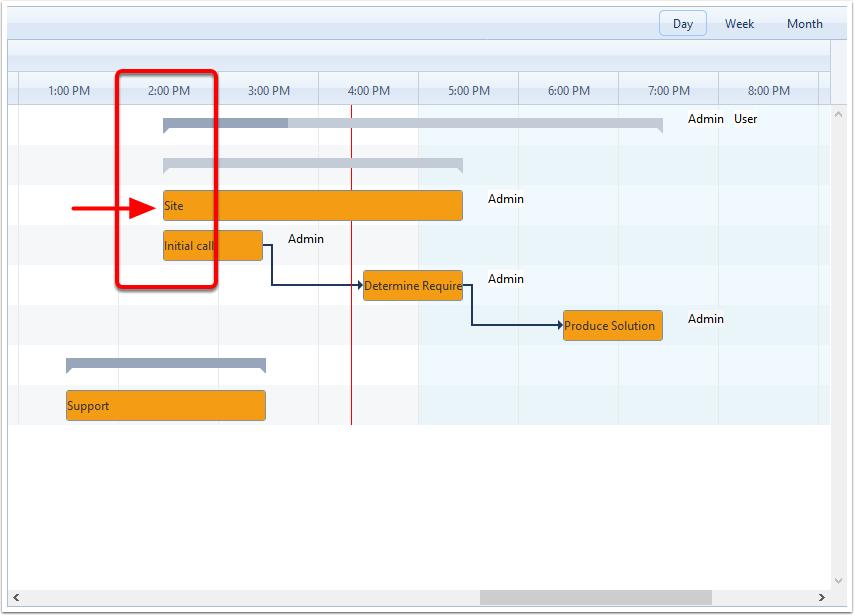The width and height of the screenshot is (854, 615).
Task: Click the 1:00 PM time header
Action: [69, 90]
